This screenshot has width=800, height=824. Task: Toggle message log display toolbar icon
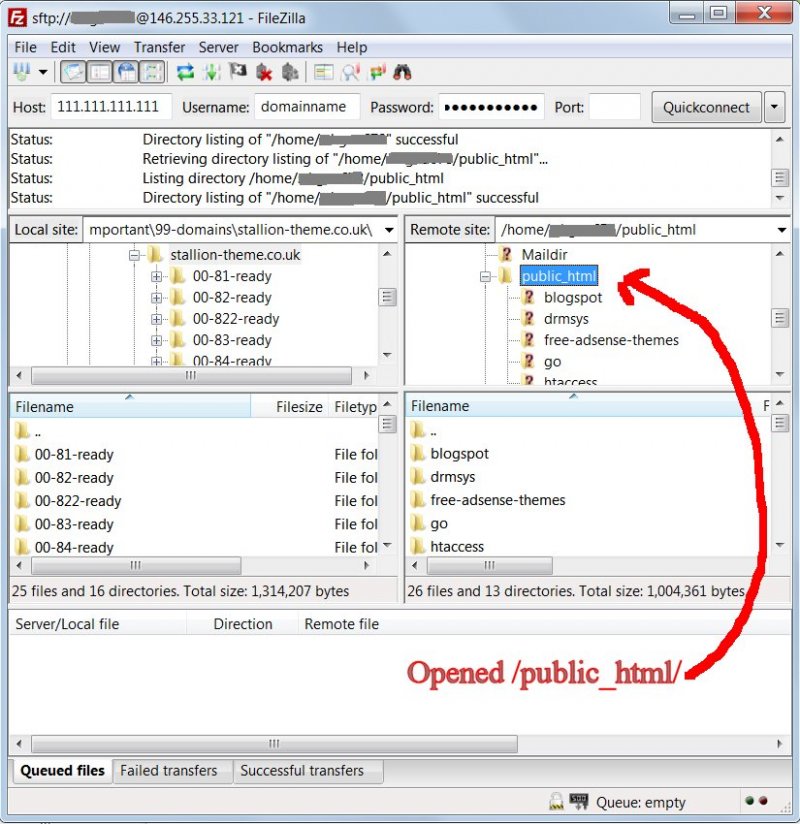tap(73, 72)
